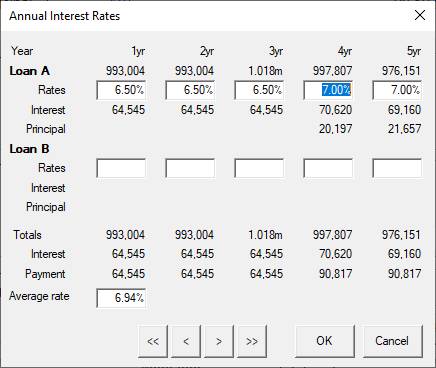The image size is (436, 368).
Task: Close the dialog with the X button
Action: coord(420,15)
